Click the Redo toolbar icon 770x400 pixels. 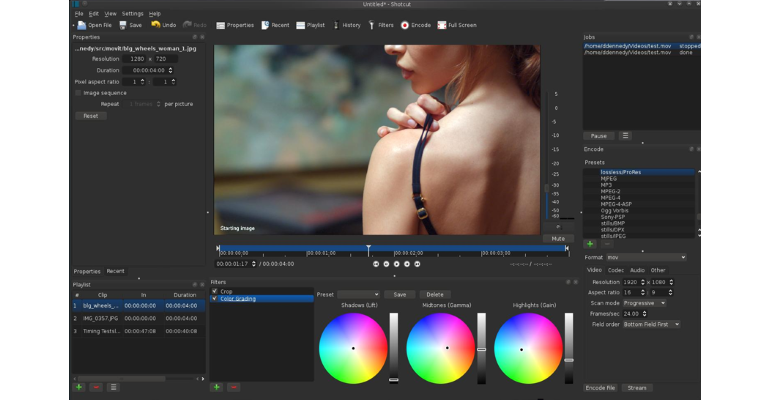(187, 25)
